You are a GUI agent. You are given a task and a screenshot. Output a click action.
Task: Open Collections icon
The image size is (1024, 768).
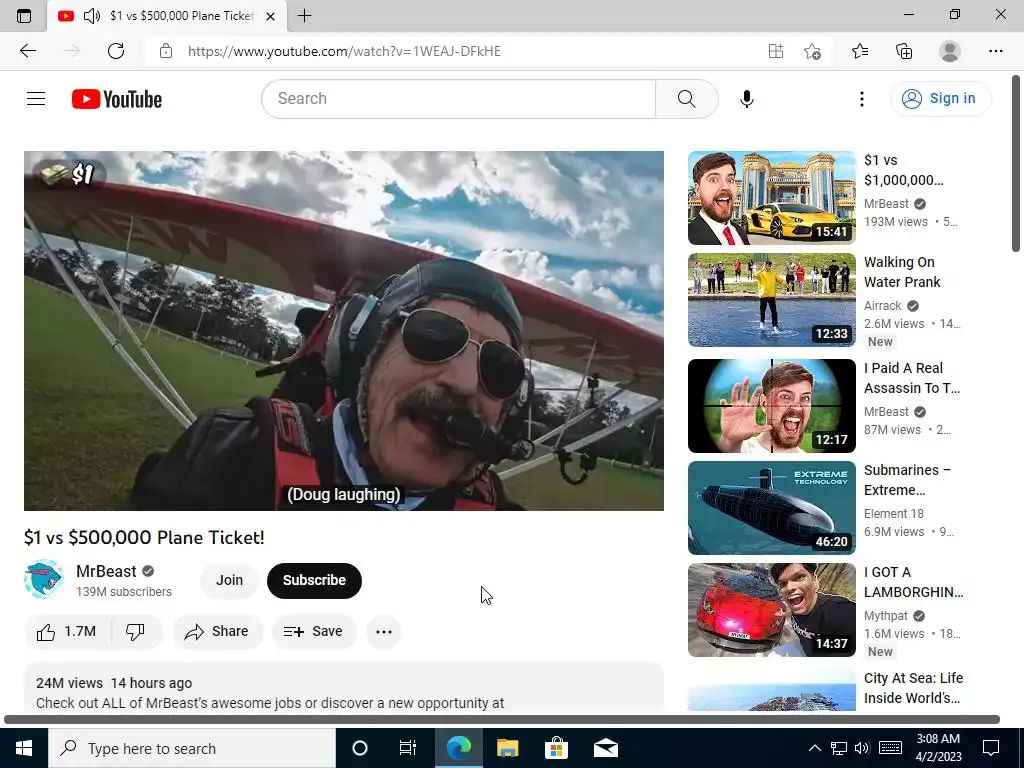[904, 51]
